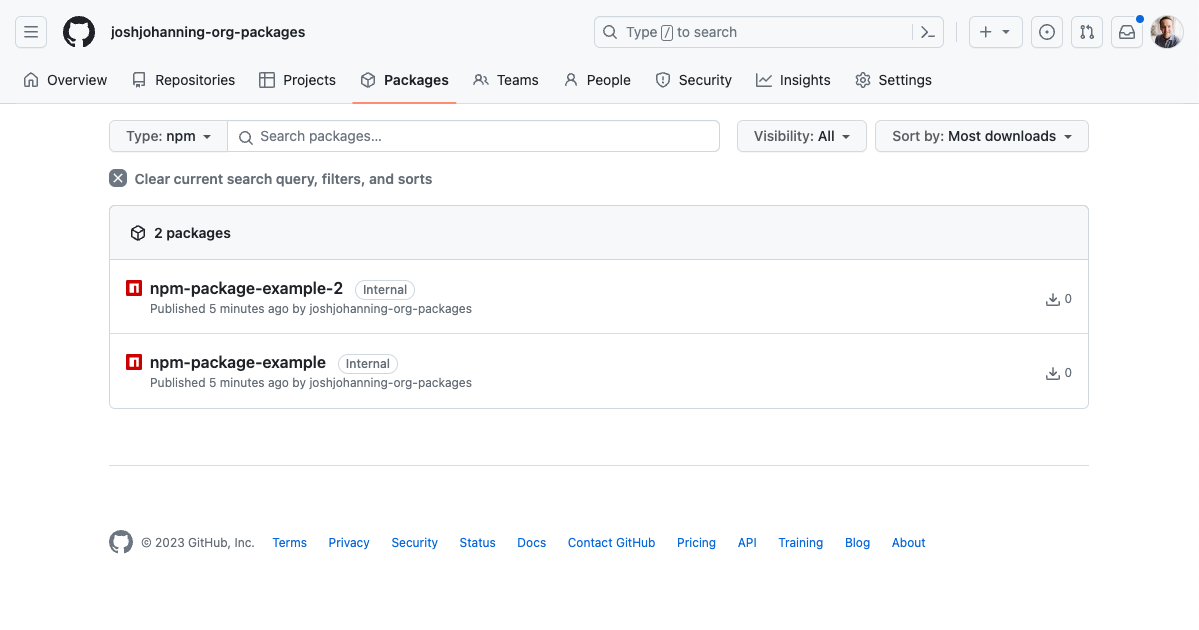This screenshot has width=1199, height=630.
Task: Open the Sort by: Most downloads dropdown
Action: click(981, 136)
